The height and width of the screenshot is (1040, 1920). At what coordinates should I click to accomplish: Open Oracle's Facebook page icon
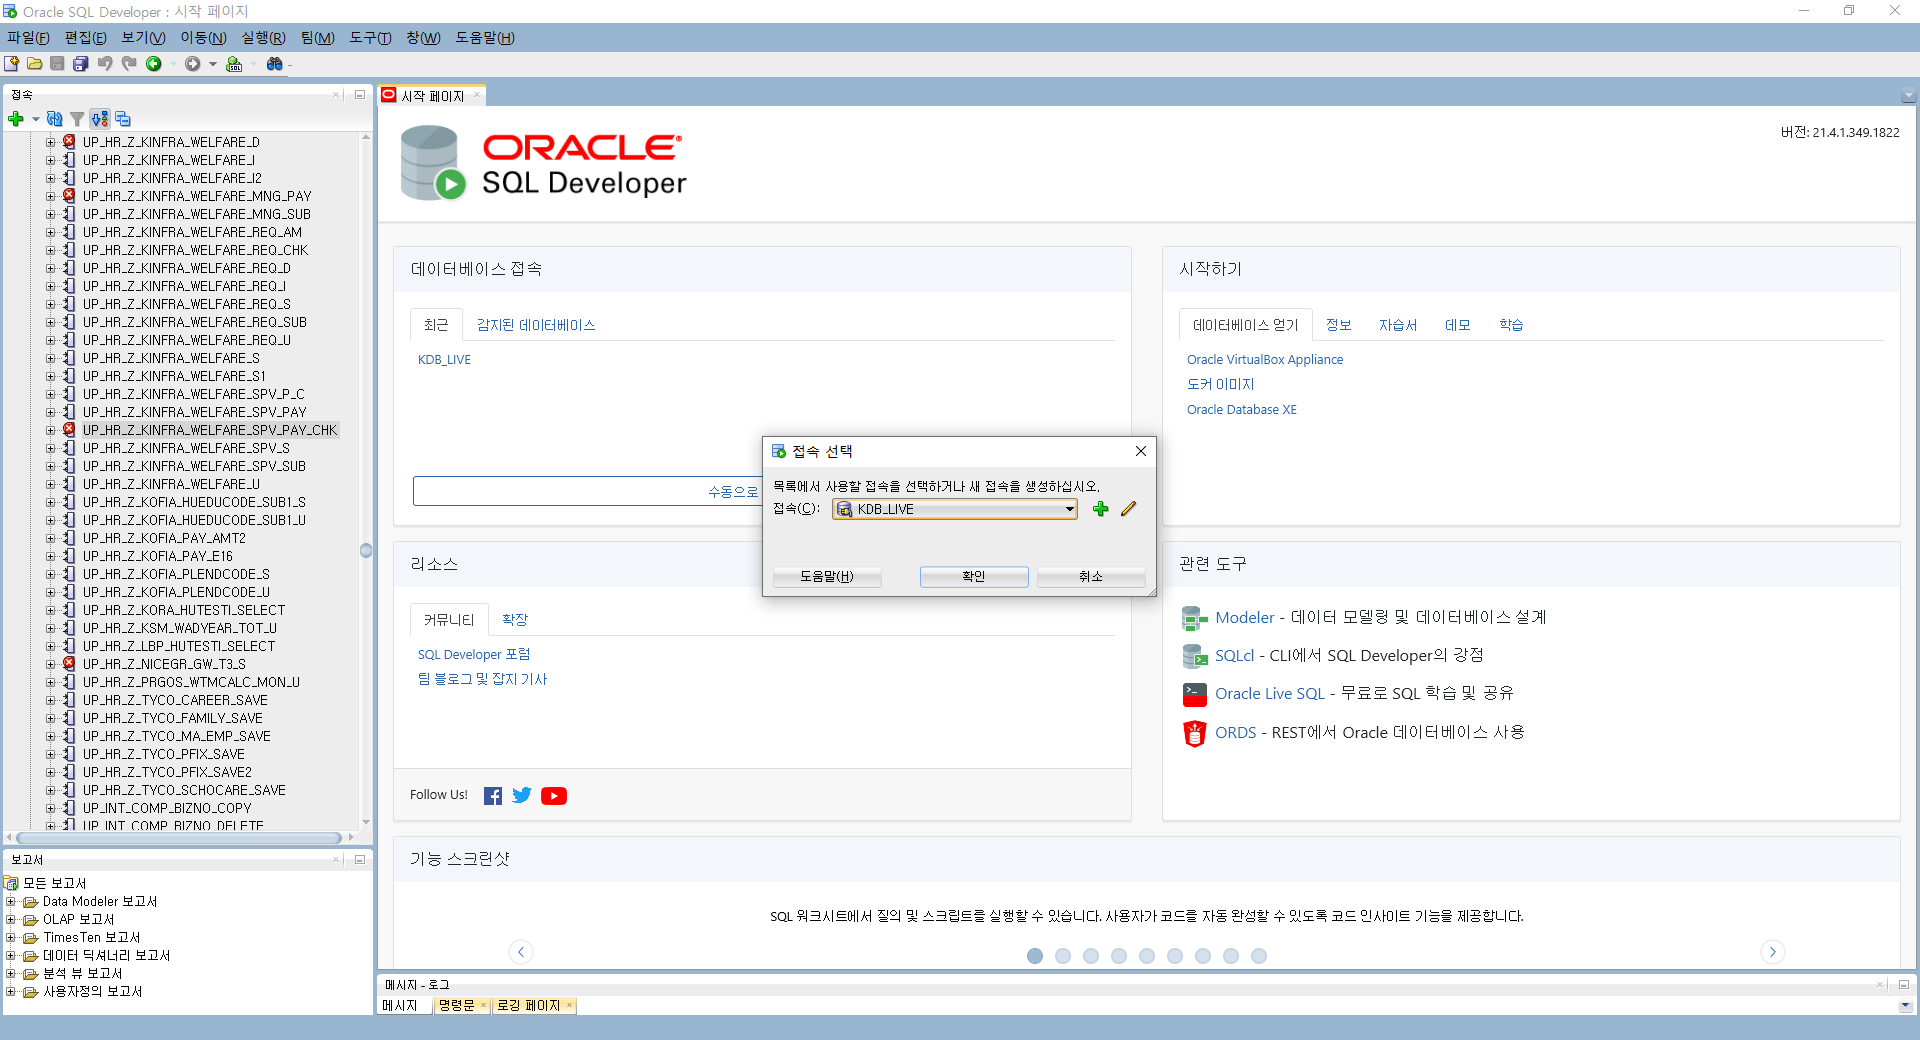[x=493, y=796]
